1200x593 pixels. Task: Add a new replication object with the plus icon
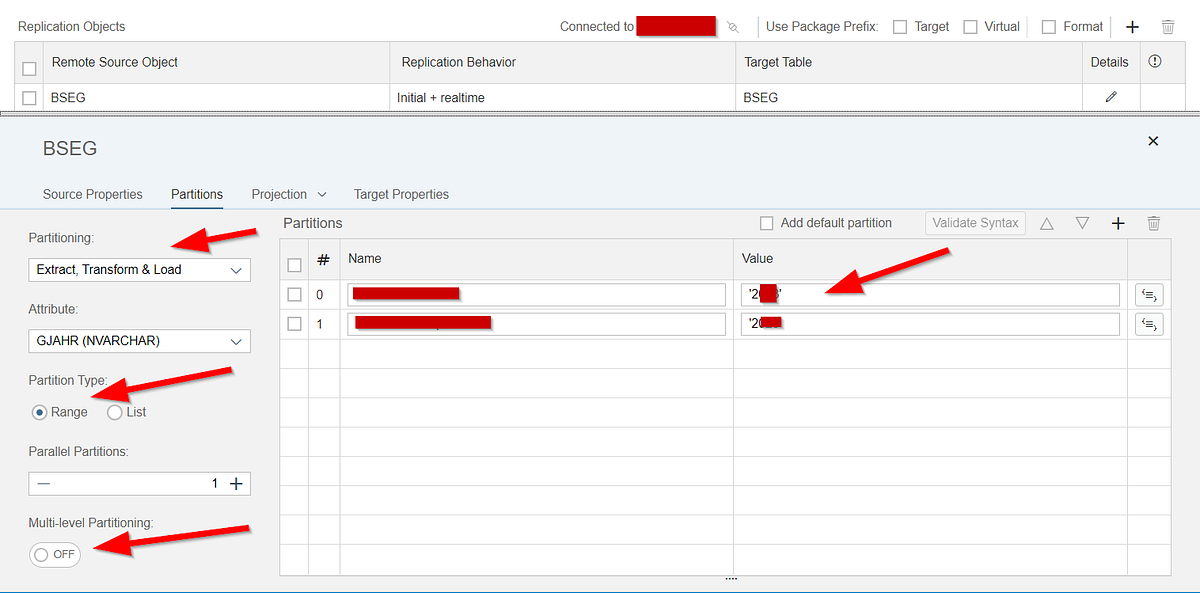(1132, 27)
